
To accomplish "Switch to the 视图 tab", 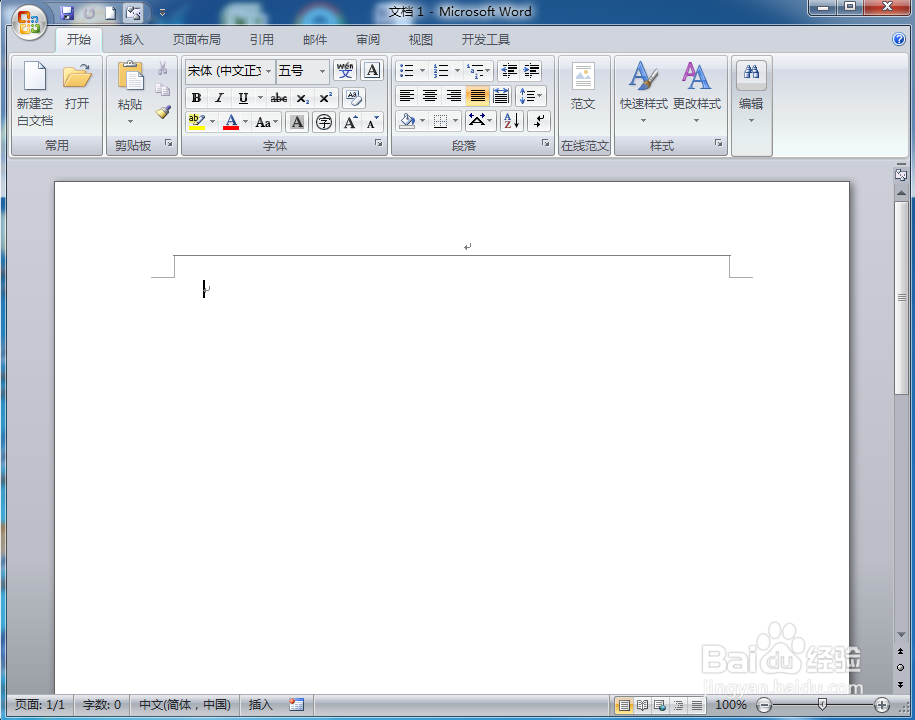I will 420,39.
